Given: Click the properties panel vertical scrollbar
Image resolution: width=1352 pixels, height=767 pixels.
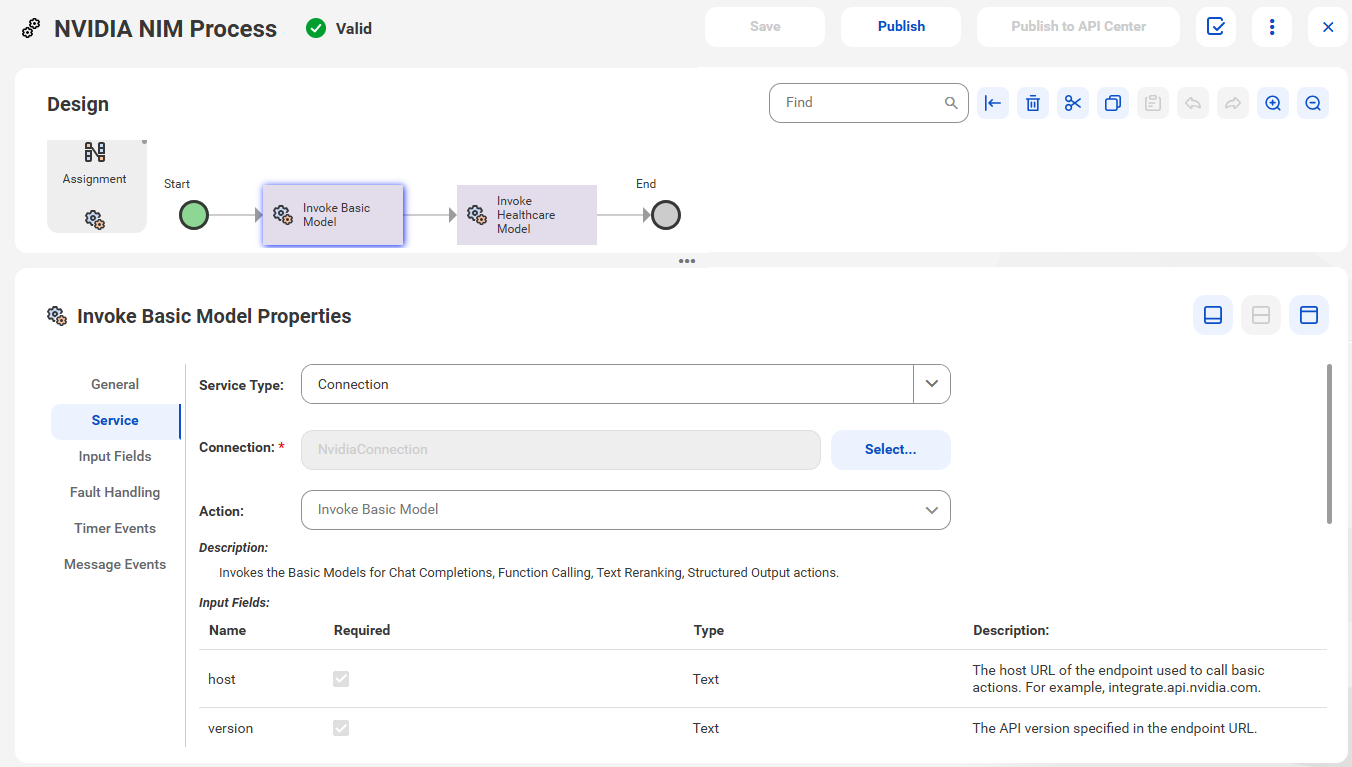Looking at the screenshot, I should (x=1329, y=443).
